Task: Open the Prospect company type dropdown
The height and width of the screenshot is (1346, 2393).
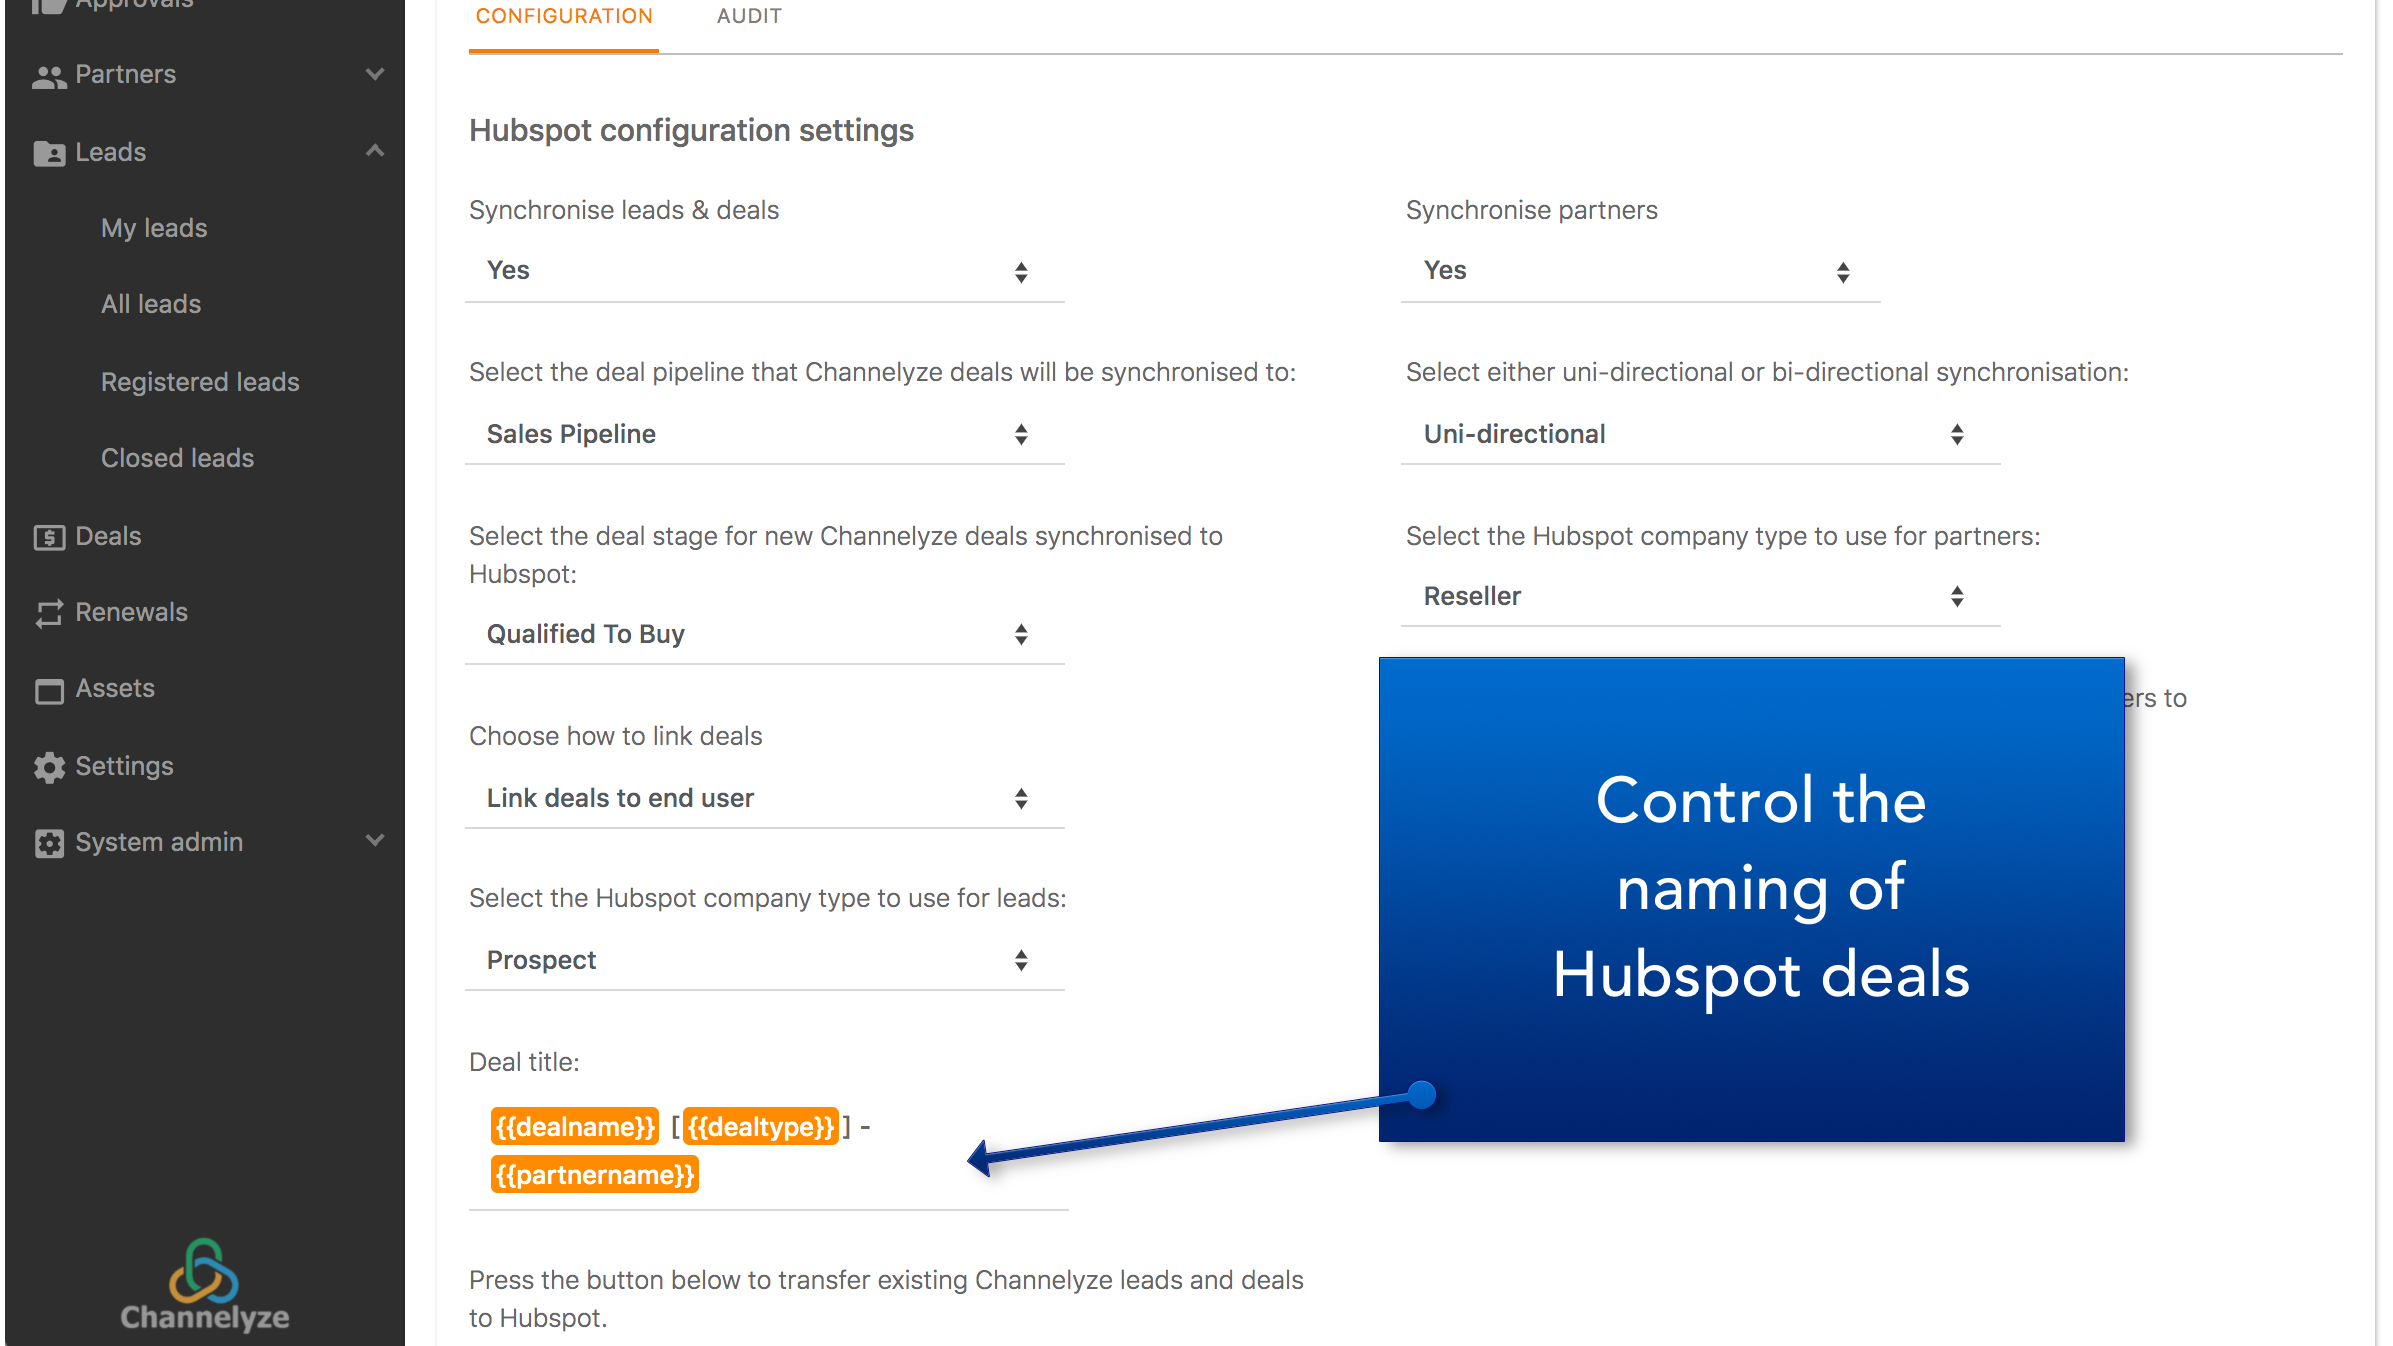Action: pos(764,960)
